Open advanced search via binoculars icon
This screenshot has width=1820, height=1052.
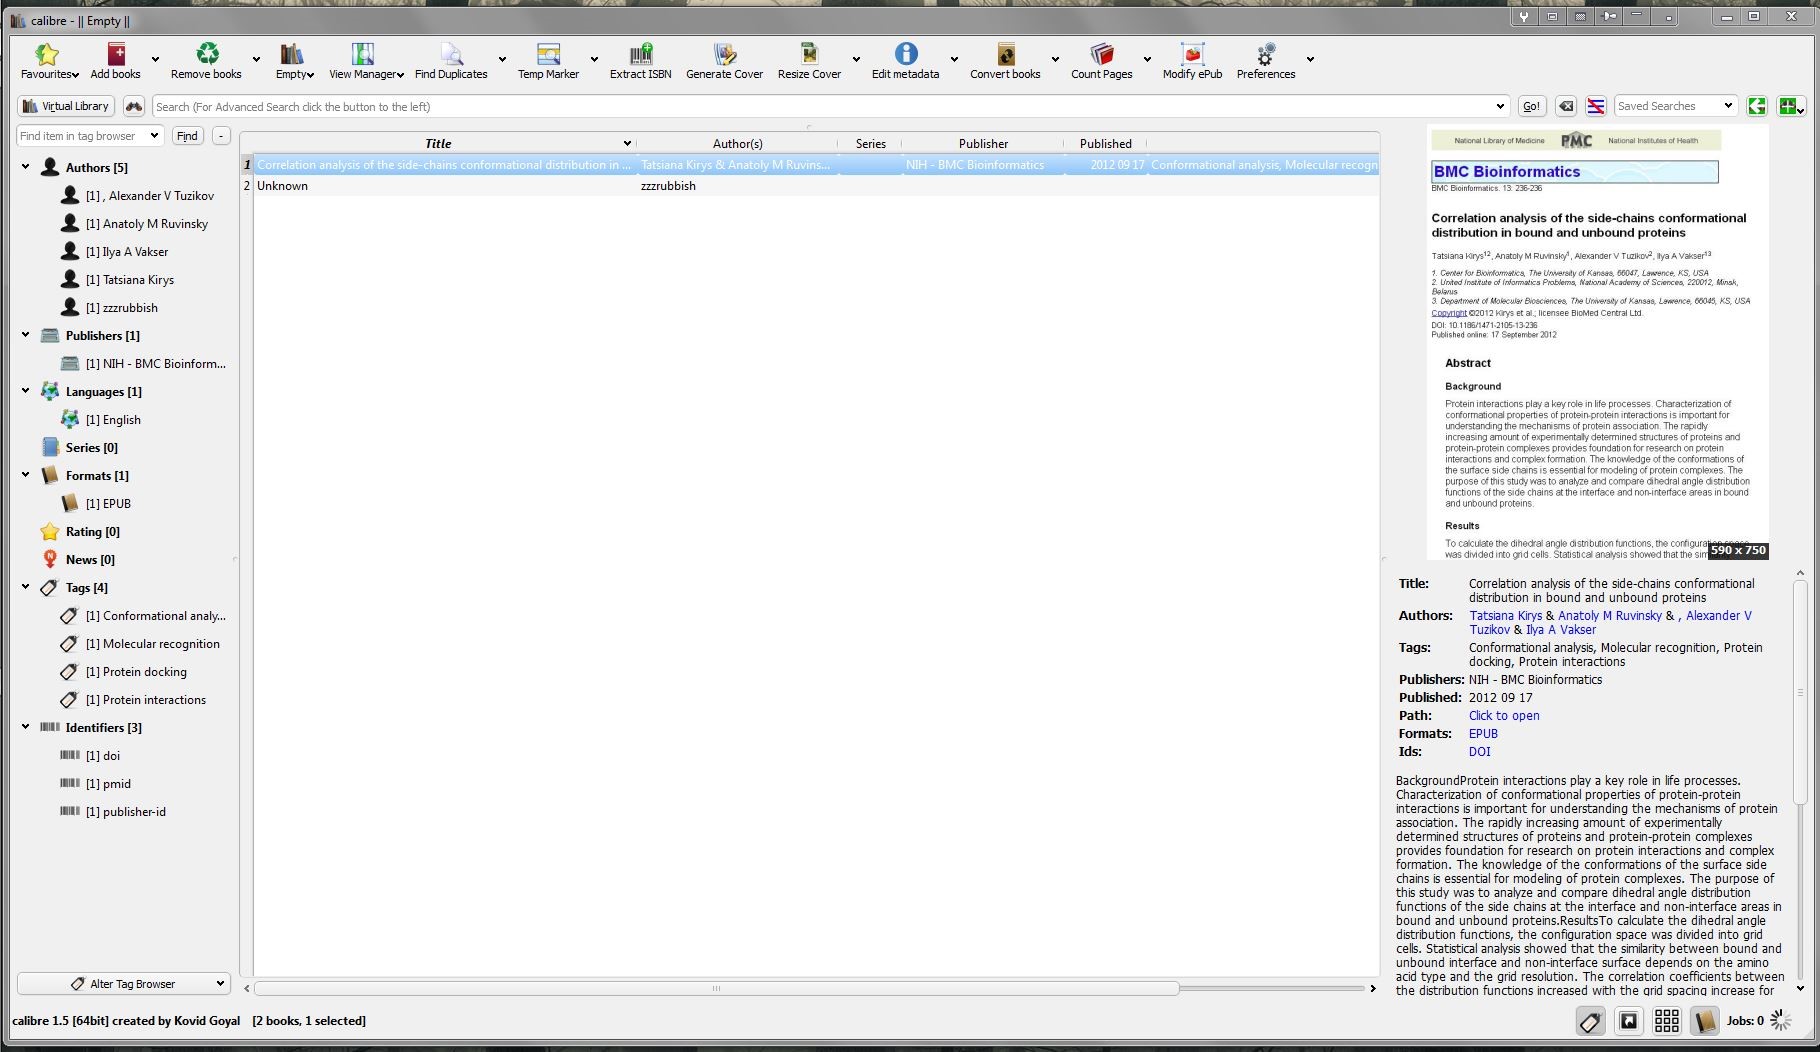click(x=134, y=106)
